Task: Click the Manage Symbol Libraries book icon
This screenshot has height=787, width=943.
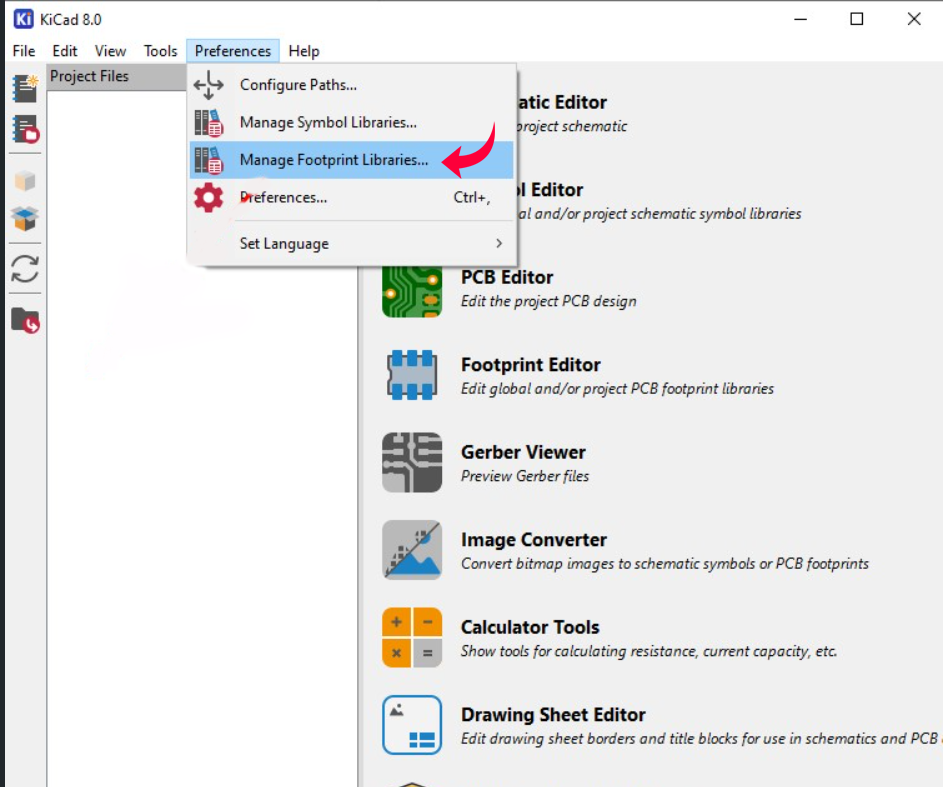Action: [209, 123]
